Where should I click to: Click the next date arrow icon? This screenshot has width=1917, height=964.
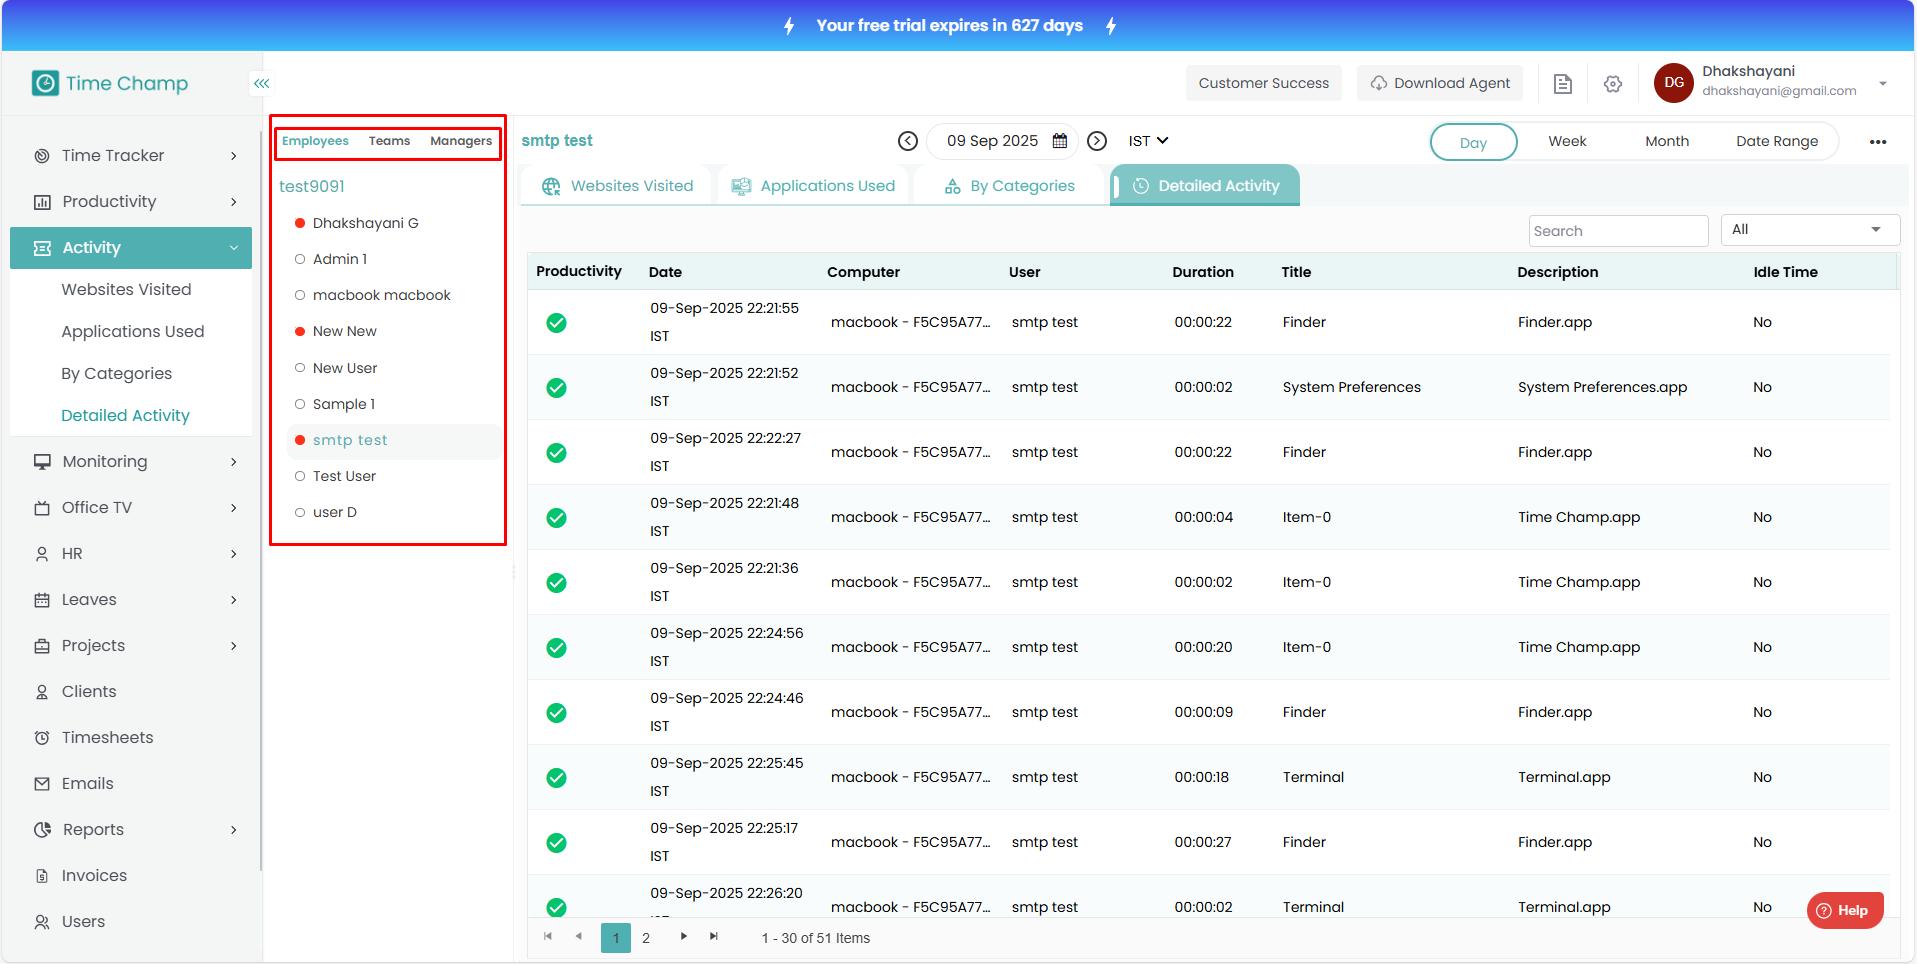click(1097, 141)
